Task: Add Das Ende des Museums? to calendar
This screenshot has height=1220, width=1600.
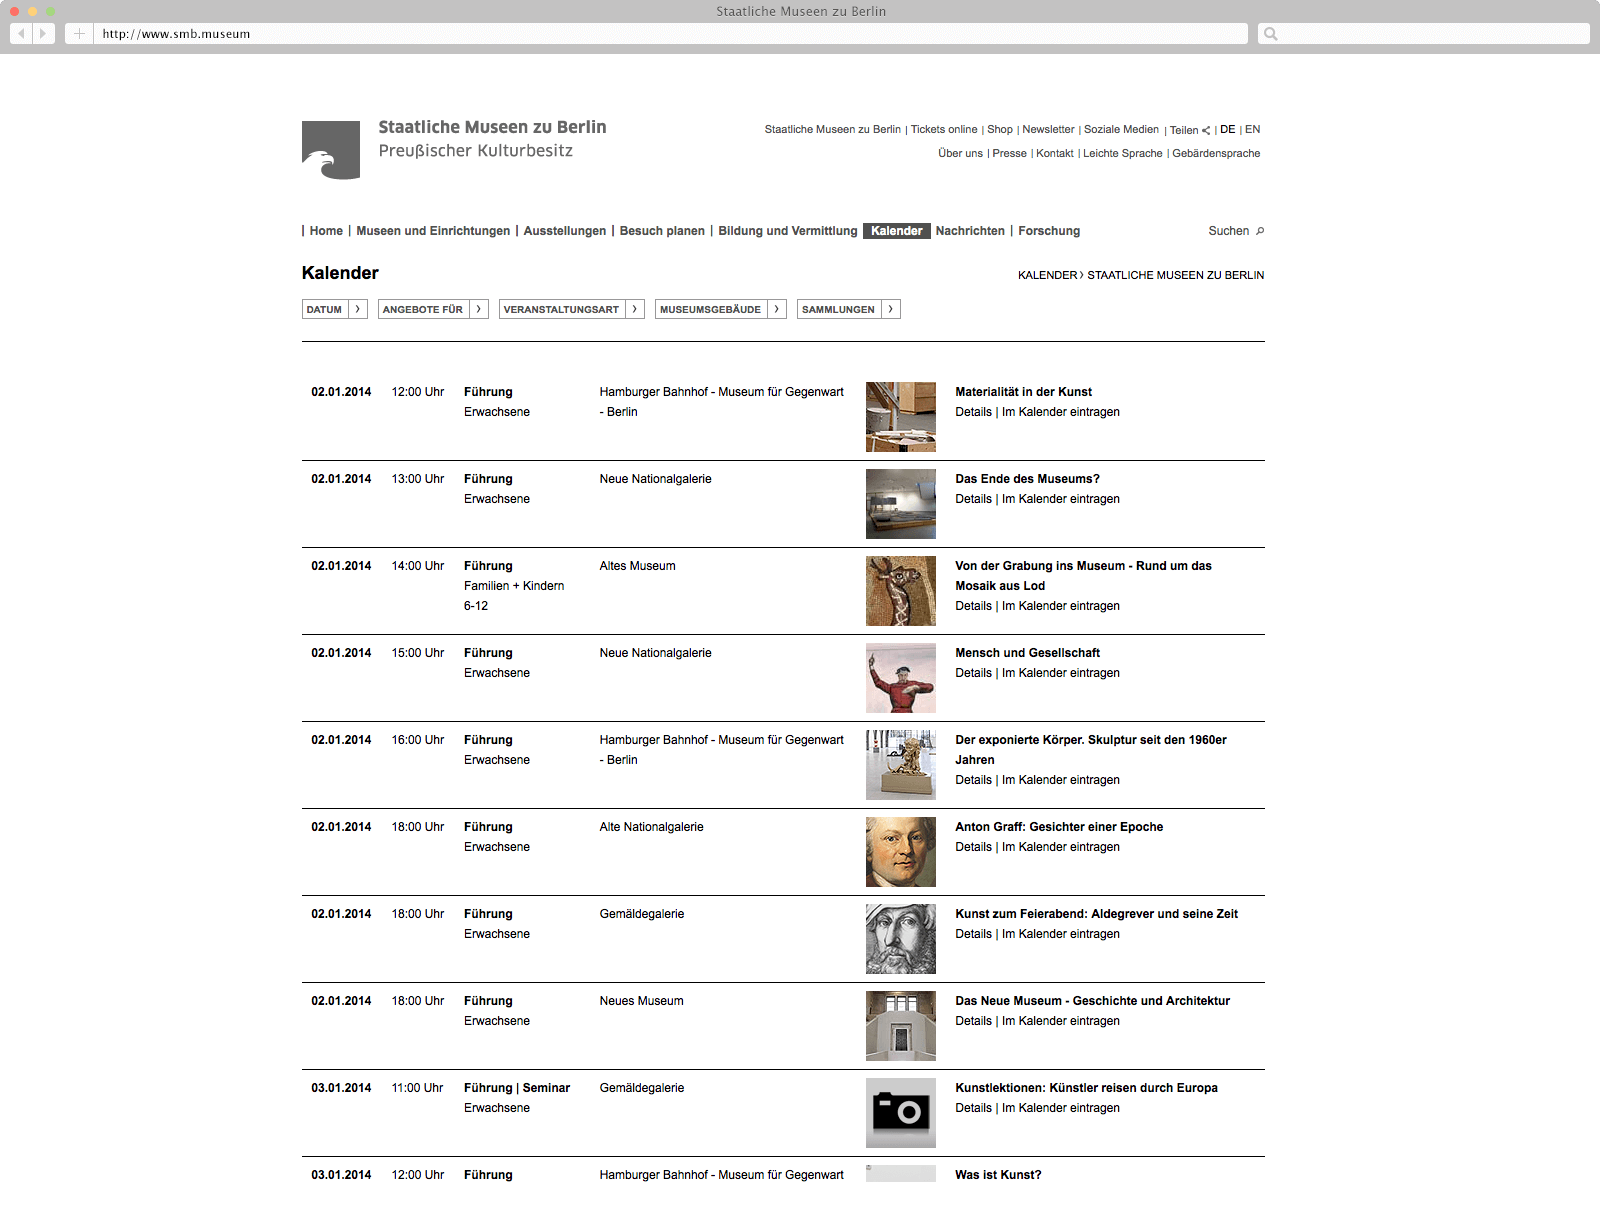Action: click(x=1061, y=499)
